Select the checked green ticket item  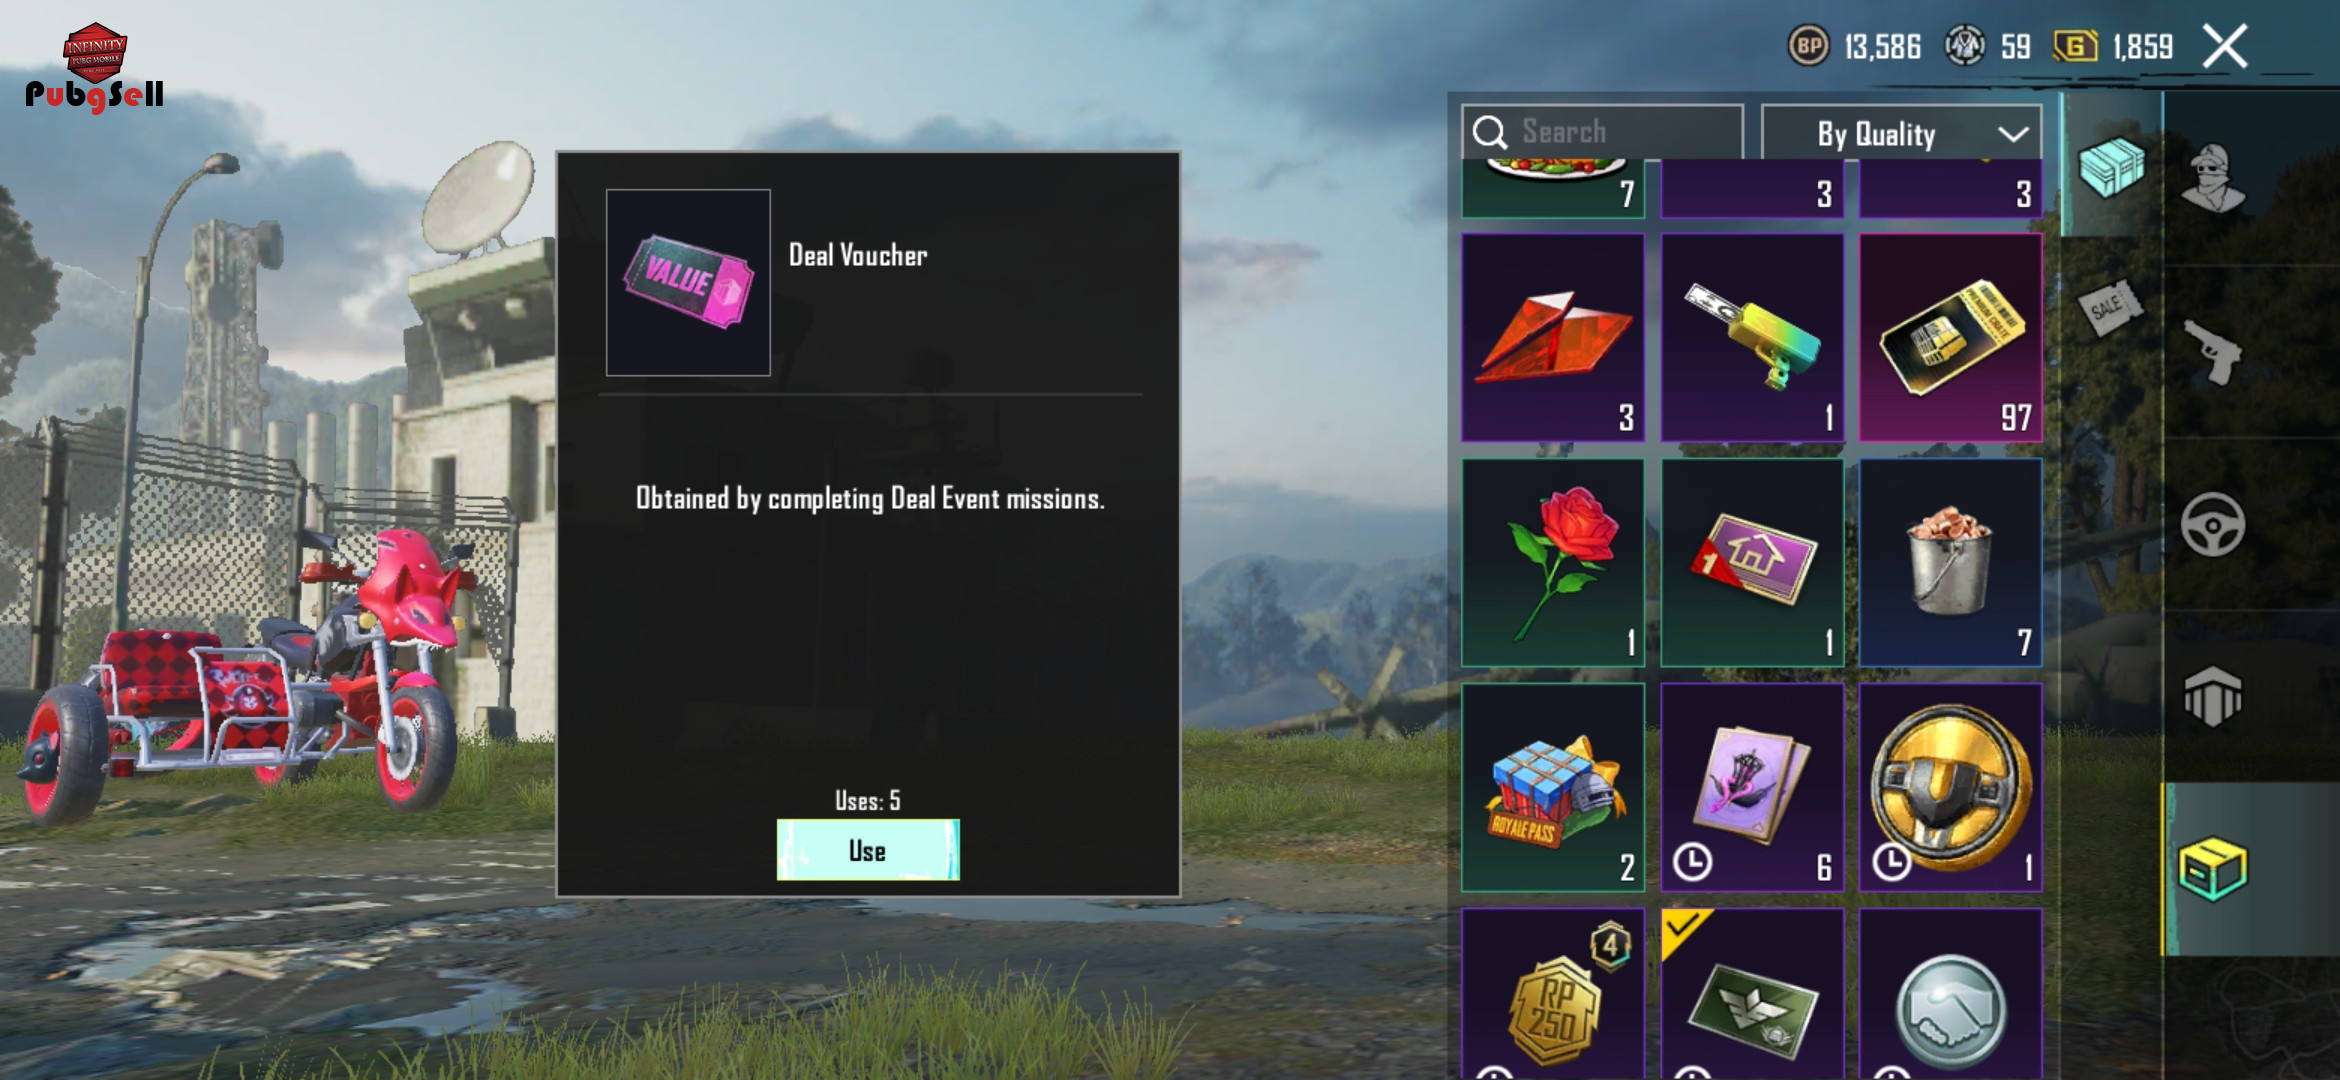coord(1752,993)
